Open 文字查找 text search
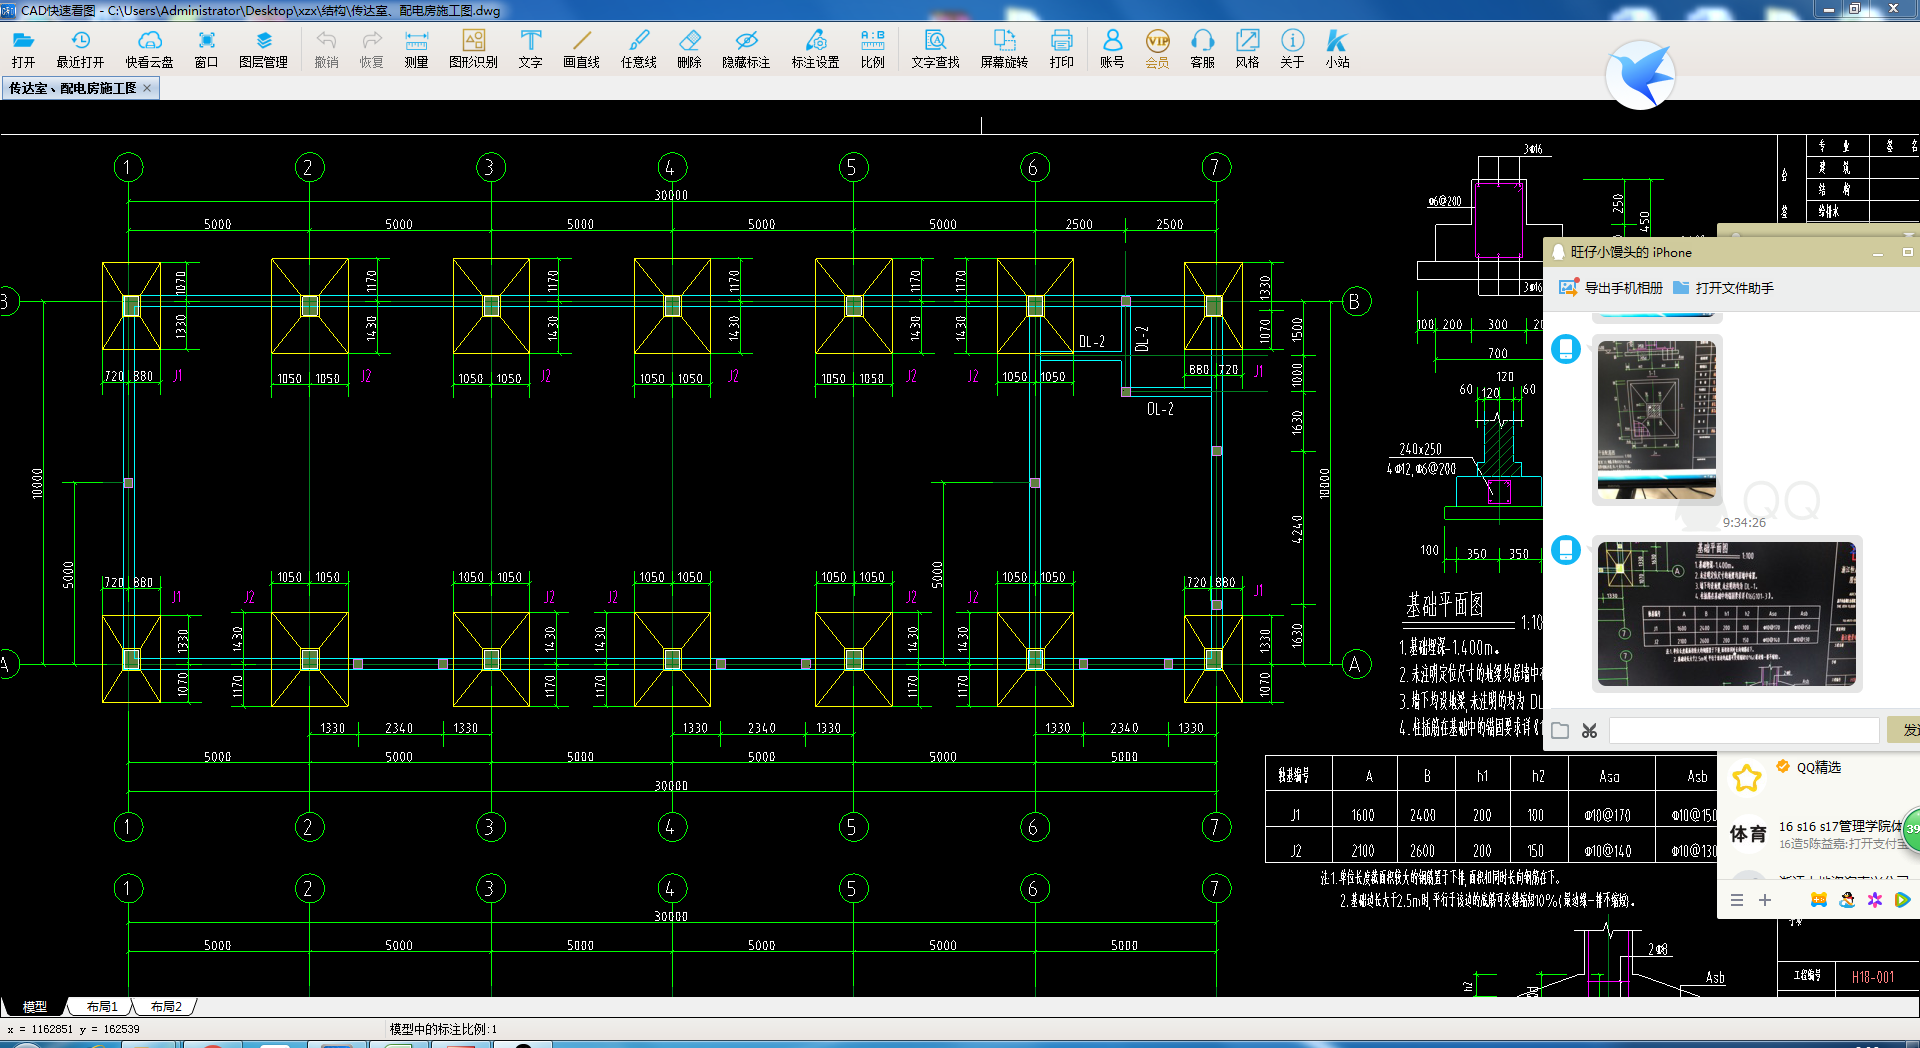 click(935, 48)
